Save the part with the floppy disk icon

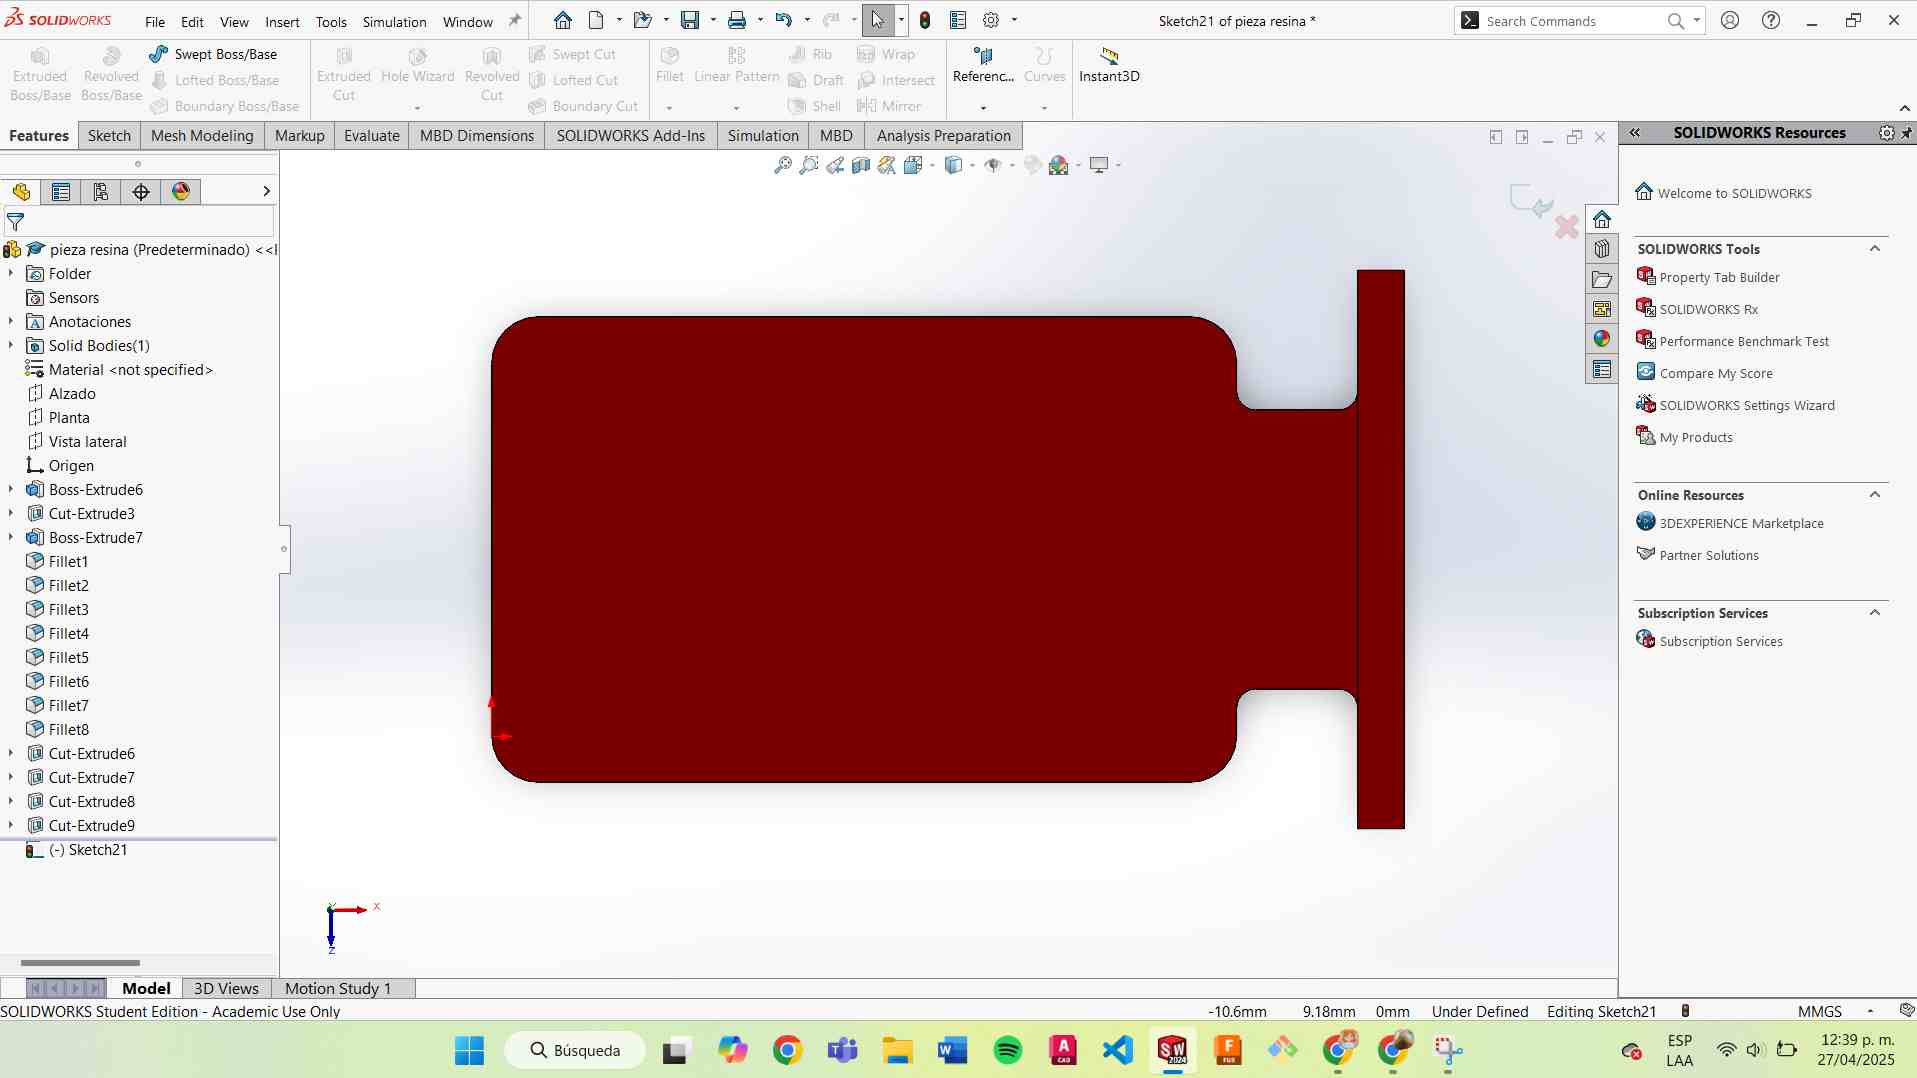pos(690,20)
